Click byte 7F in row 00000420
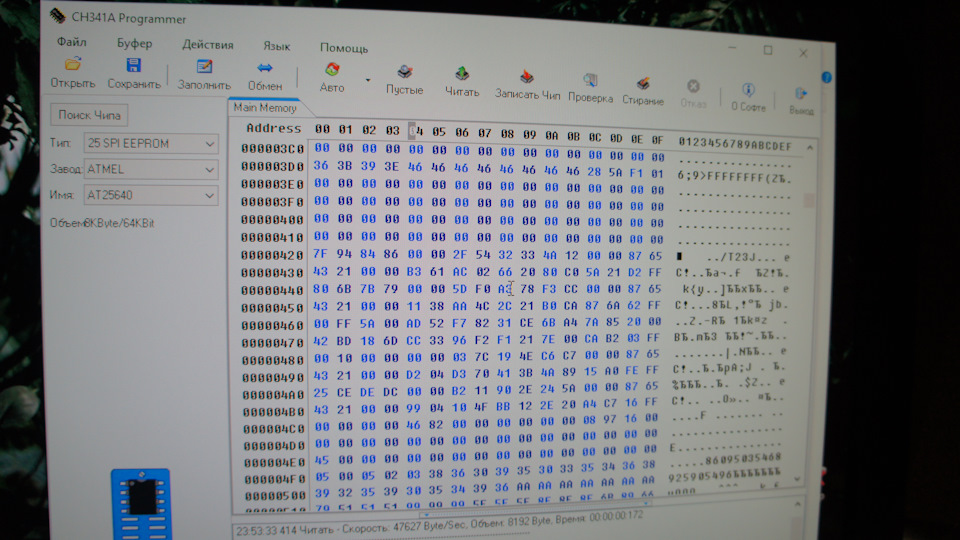Image resolution: width=960 pixels, height=540 pixels. 321,254
